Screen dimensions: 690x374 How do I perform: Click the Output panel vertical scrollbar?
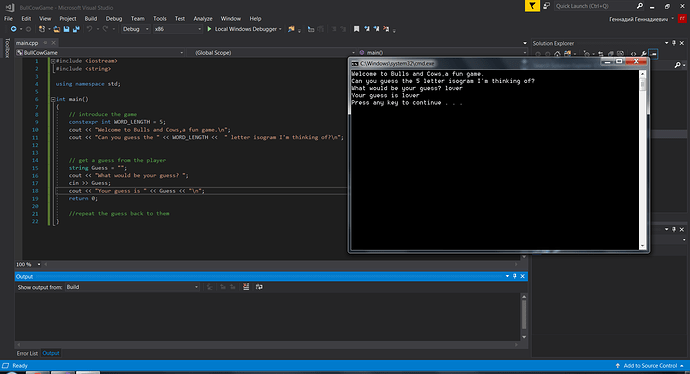[x=524, y=317]
